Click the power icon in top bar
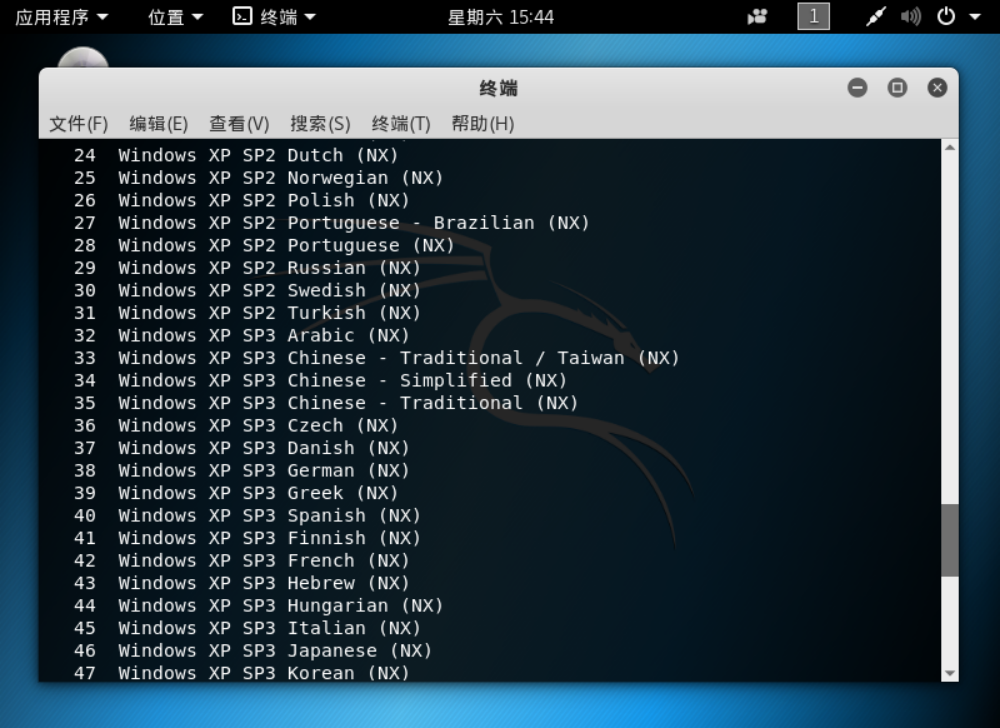Image resolution: width=1000 pixels, height=728 pixels. (946, 17)
